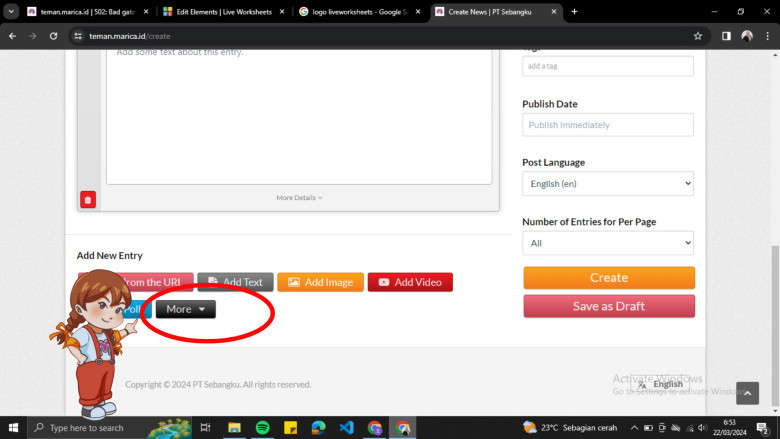The width and height of the screenshot is (780, 439).
Task: Switch to the Edit Elements Live Worksheets tab
Action: tap(222, 11)
